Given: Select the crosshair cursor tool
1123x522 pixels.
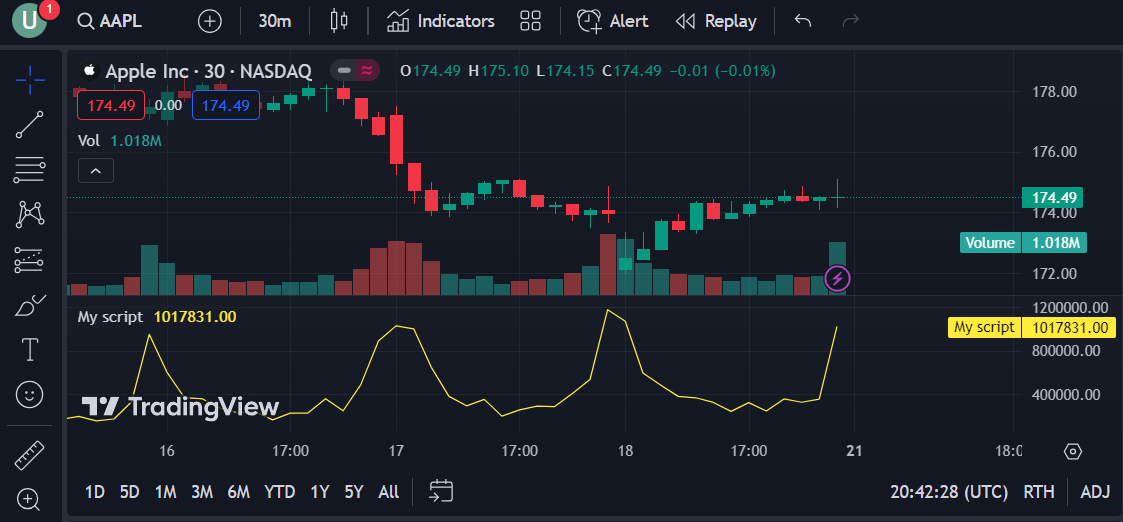Looking at the screenshot, I should click(x=30, y=79).
